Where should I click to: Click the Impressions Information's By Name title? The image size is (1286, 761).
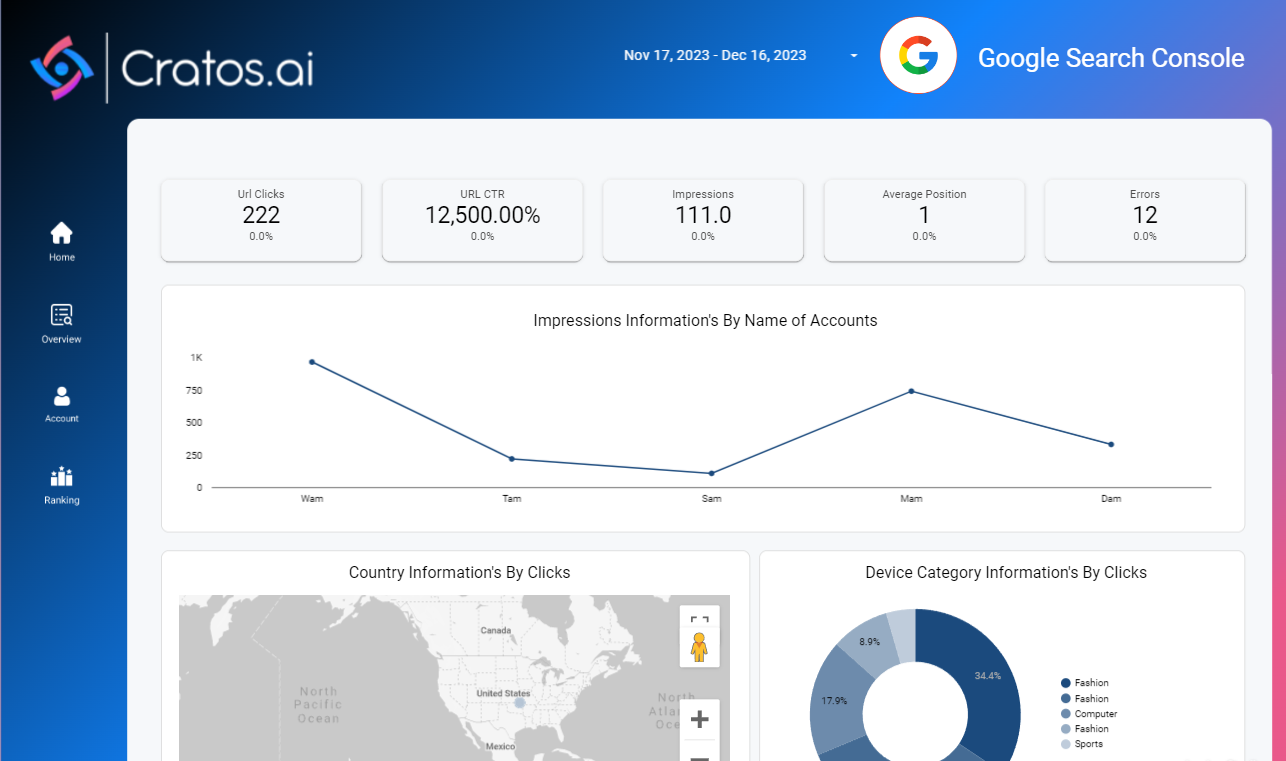(705, 321)
